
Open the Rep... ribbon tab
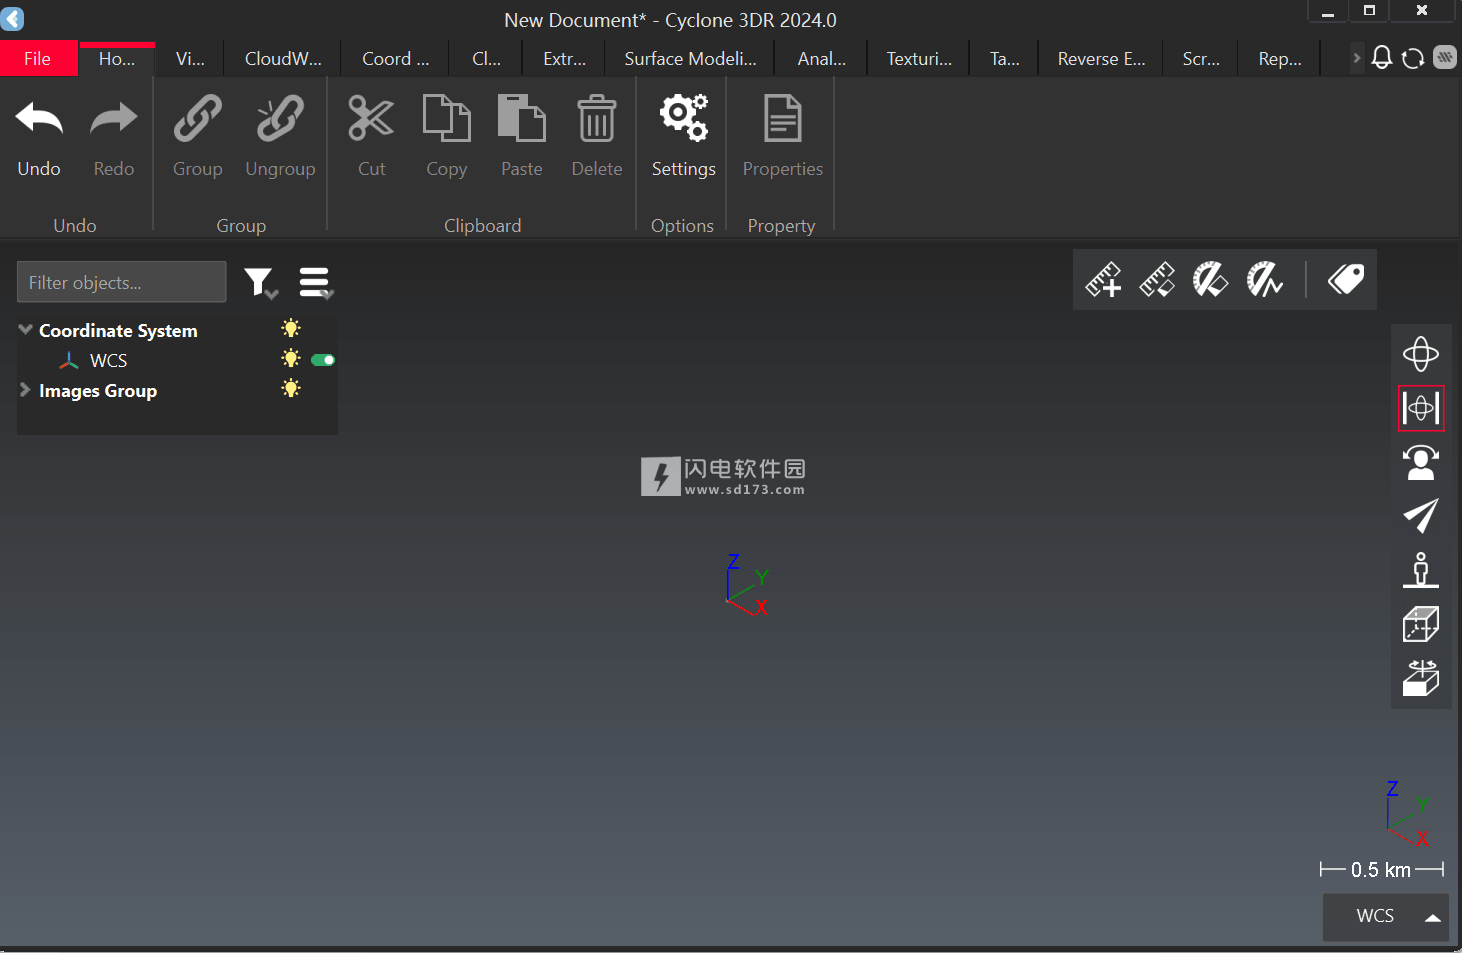pos(1280,59)
